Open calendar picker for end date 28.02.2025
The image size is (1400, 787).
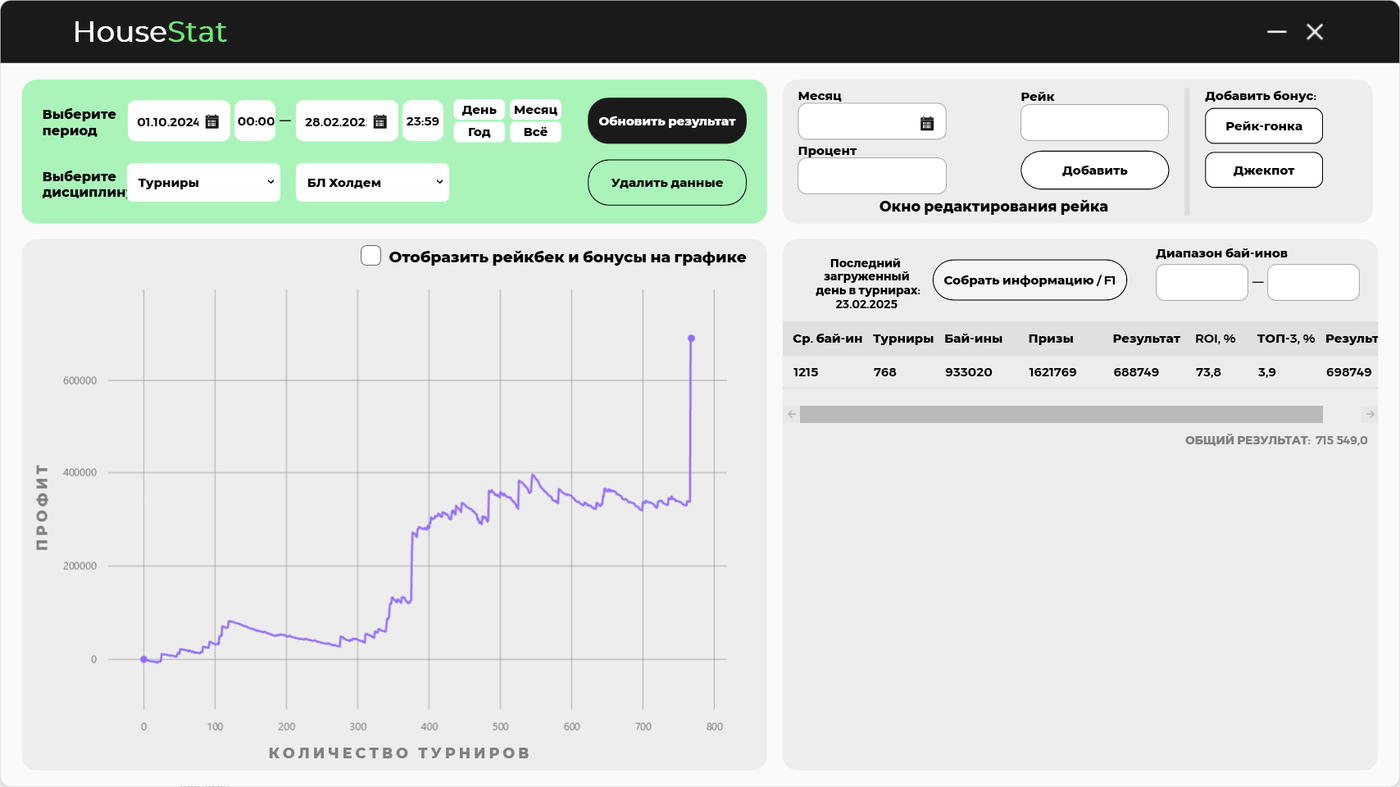click(x=379, y=120)
